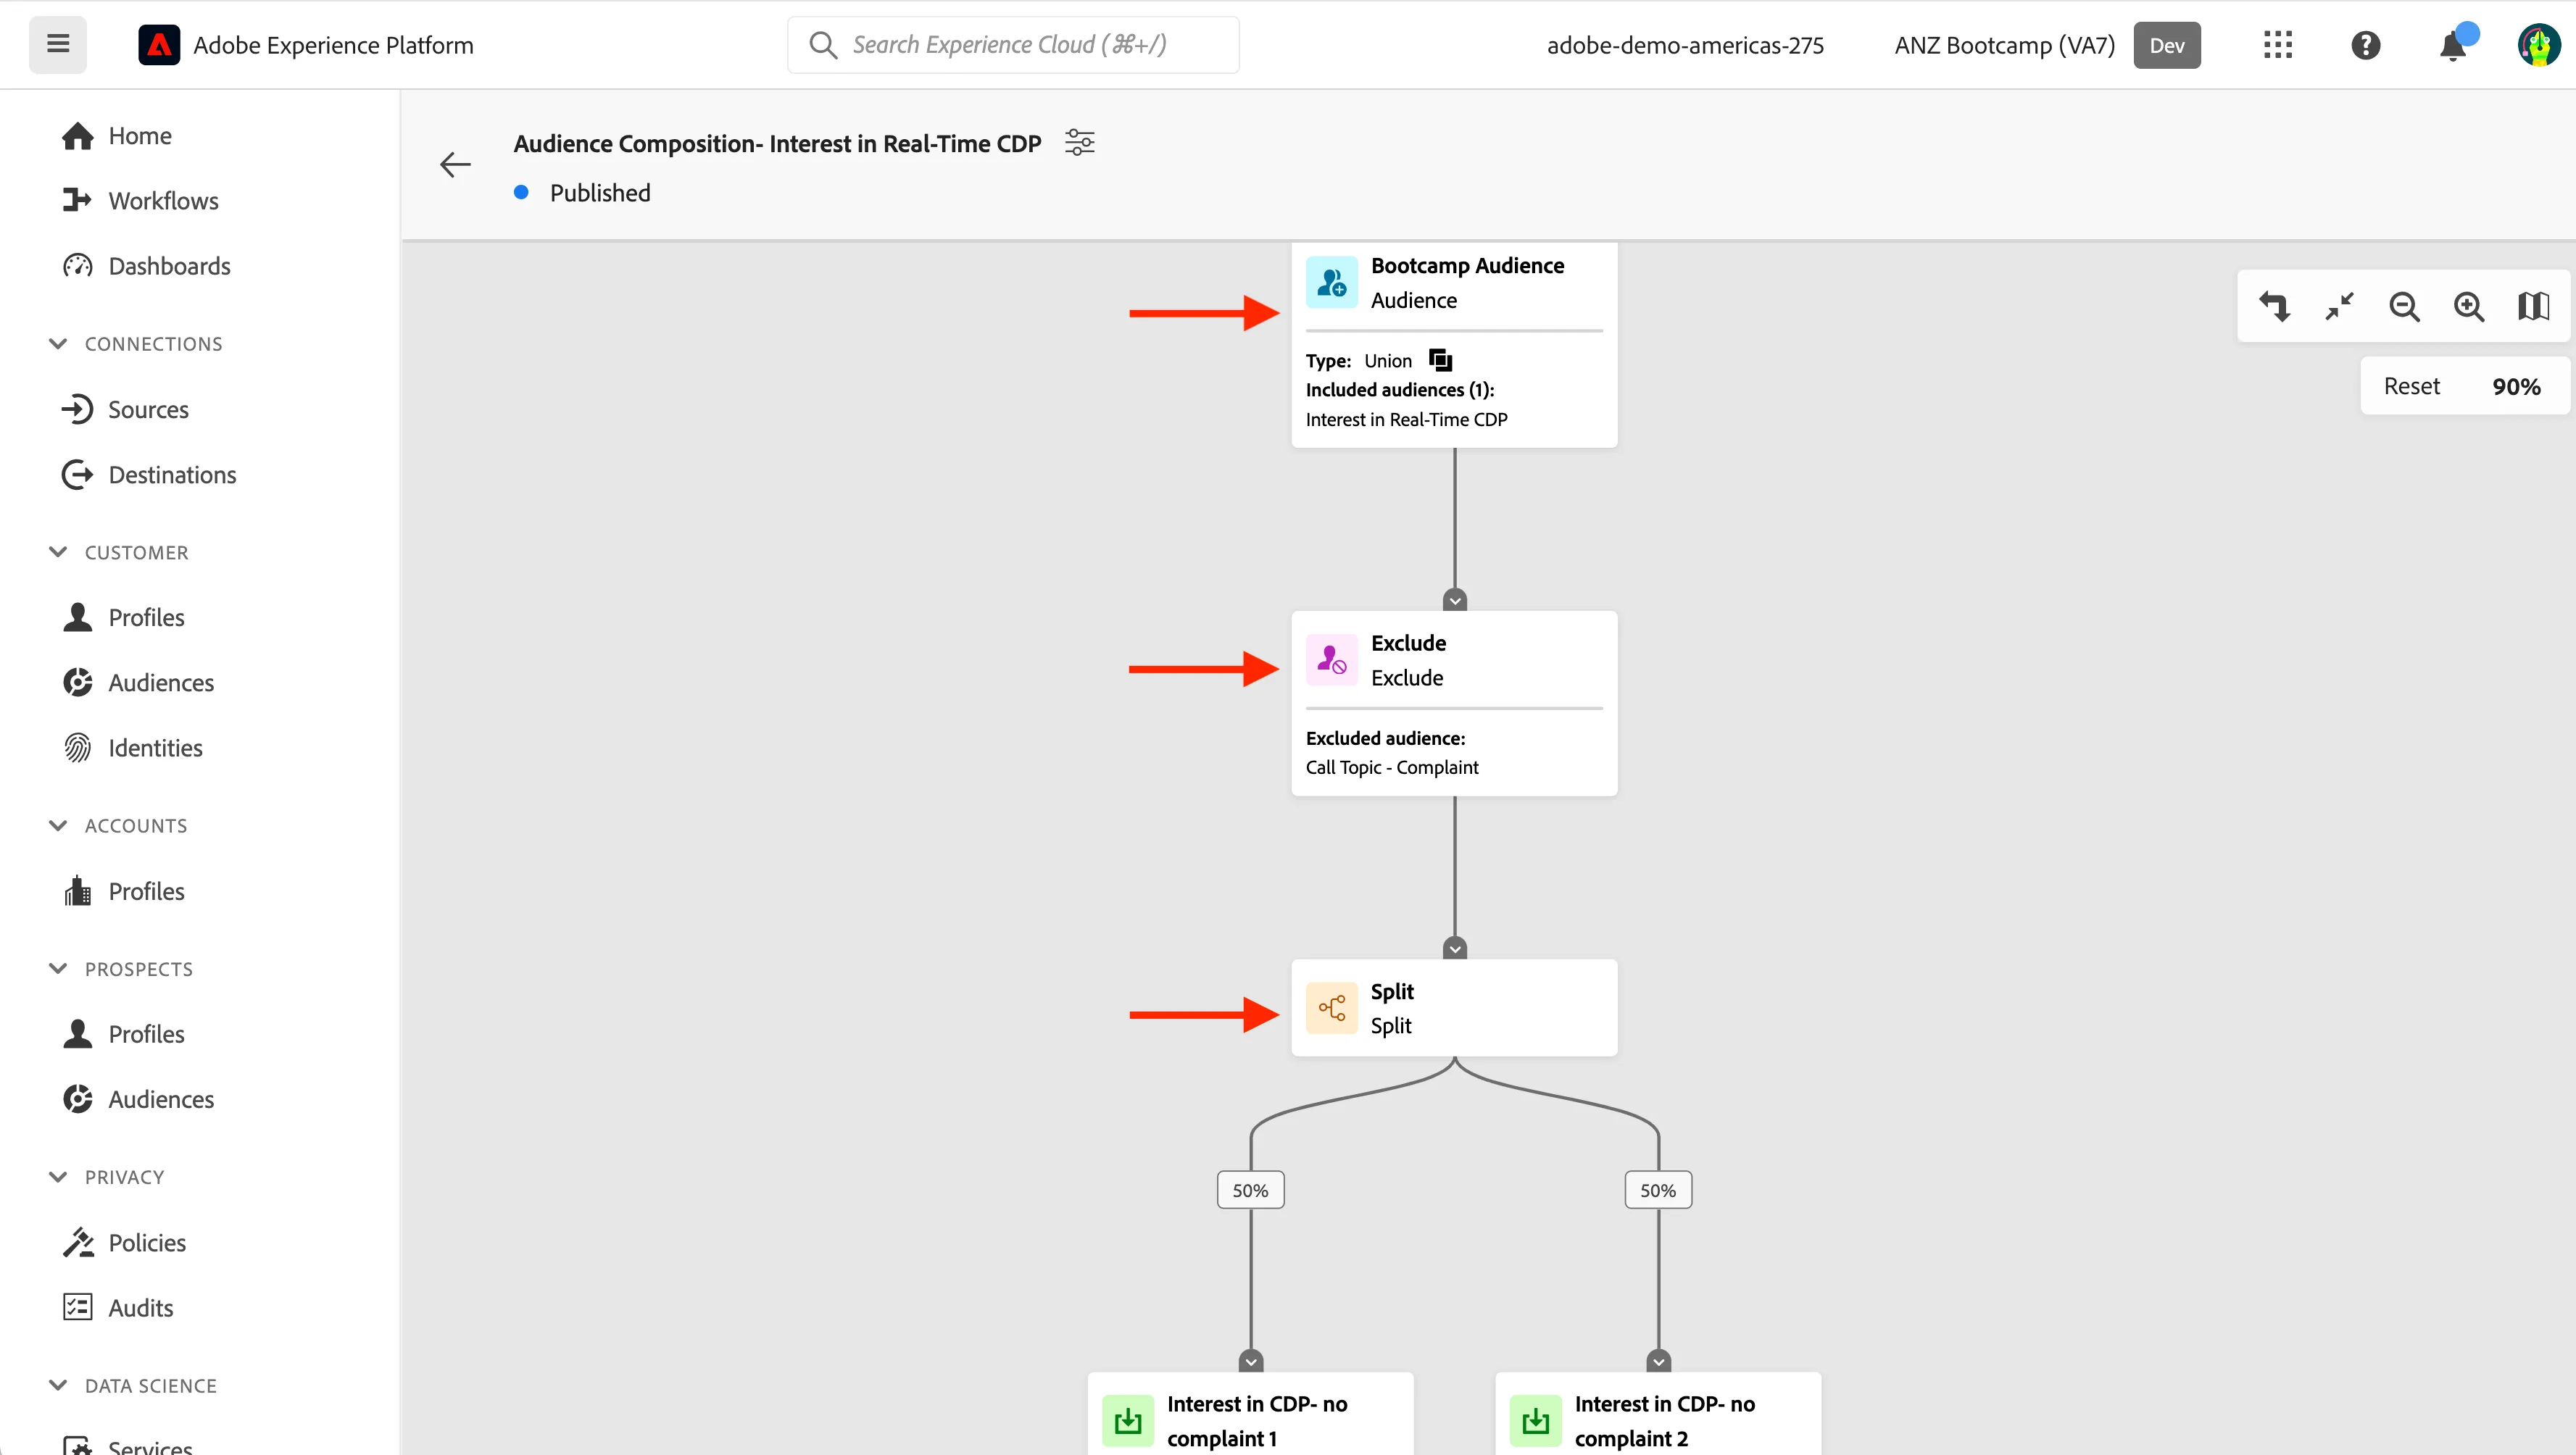Image resolution: width=2576 pixels, height=1455 pixels.
Task: Open the help question mark icon
Action: tap(2365, 45)
